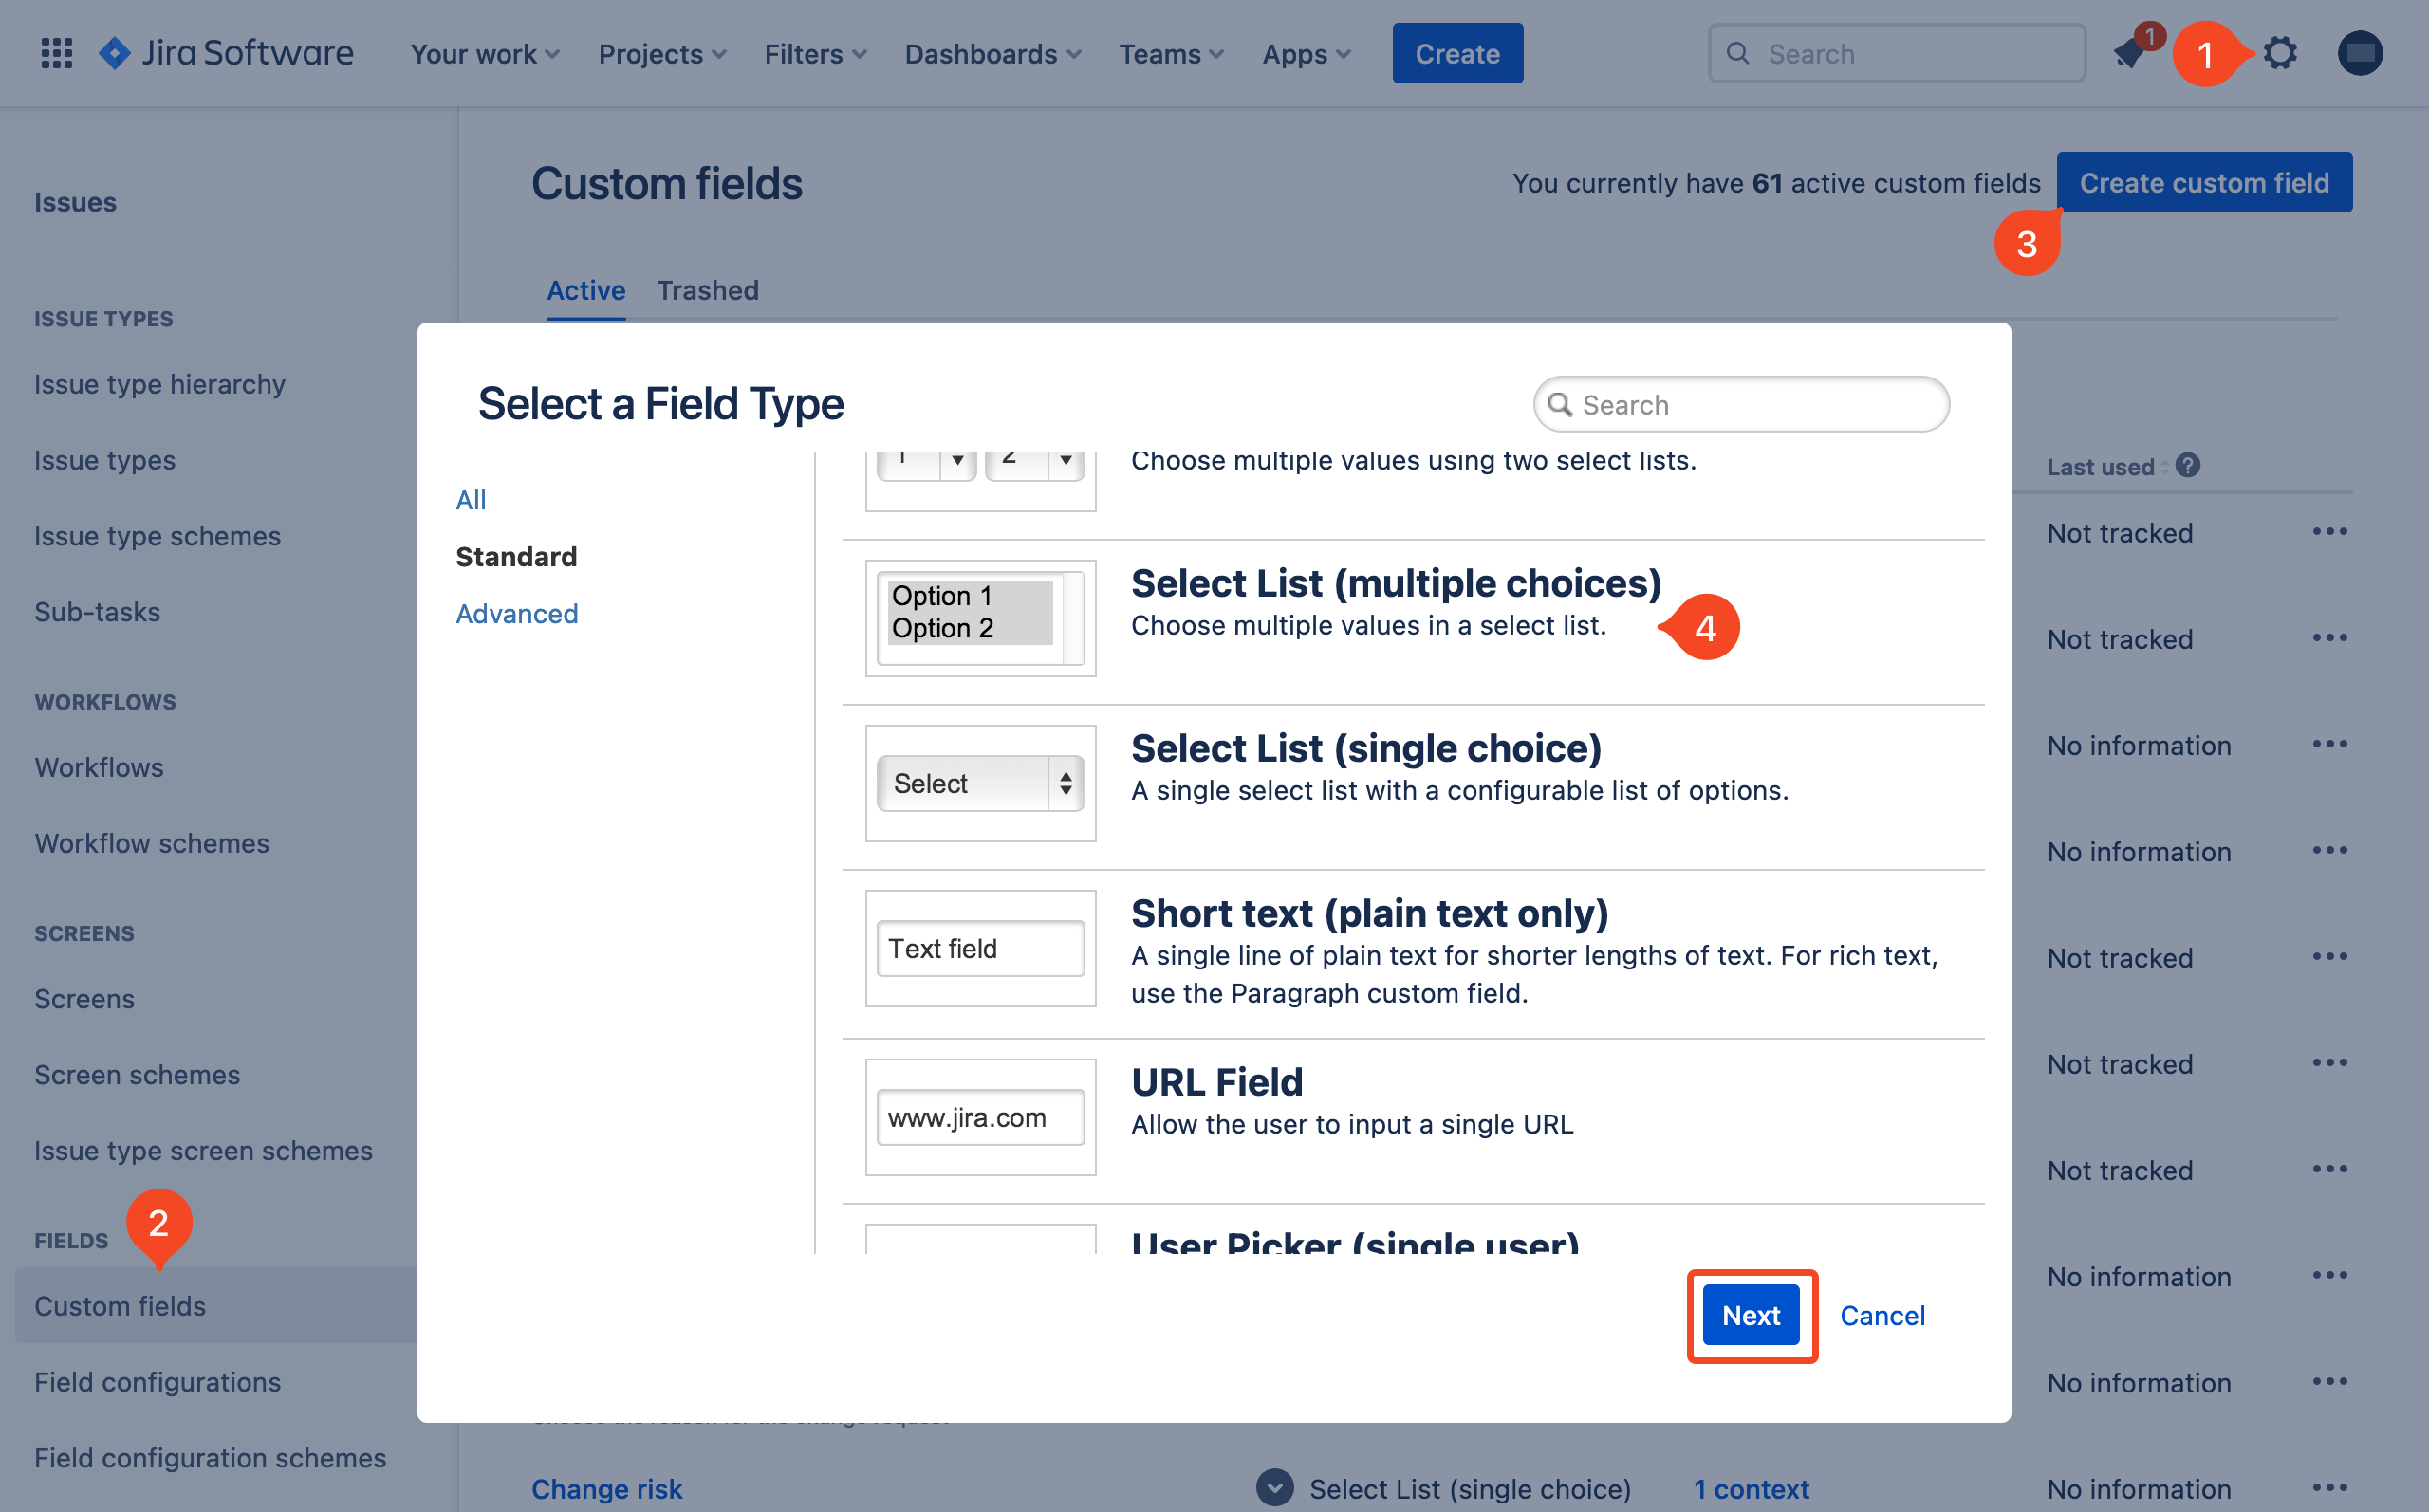Screen dimensions: 2429x1512
Task: Expand the Teams dropdown menu
Action: 1171,54
